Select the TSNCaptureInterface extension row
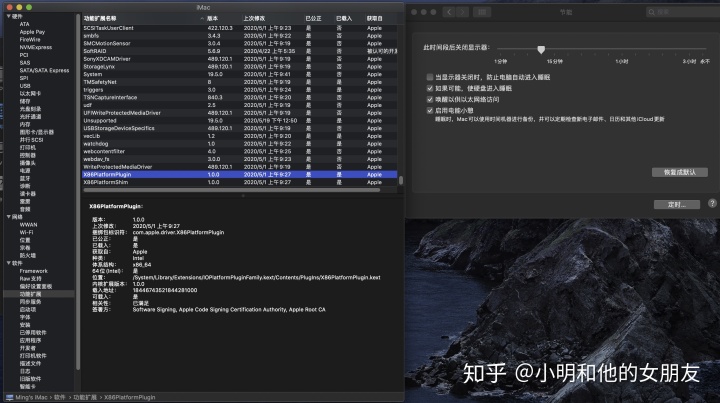Screen dimensions: 720x403 (x=240, y=97)
